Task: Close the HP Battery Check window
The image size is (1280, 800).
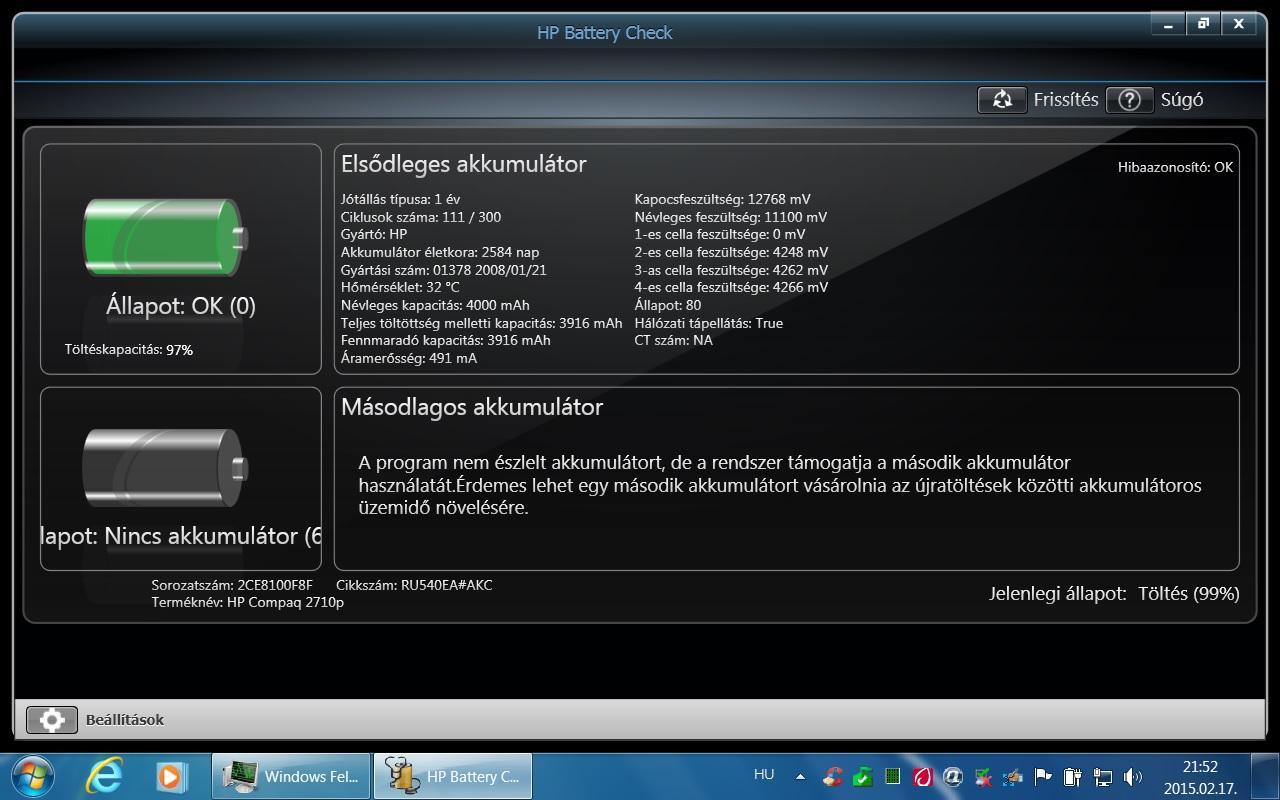Action: 1240,24
